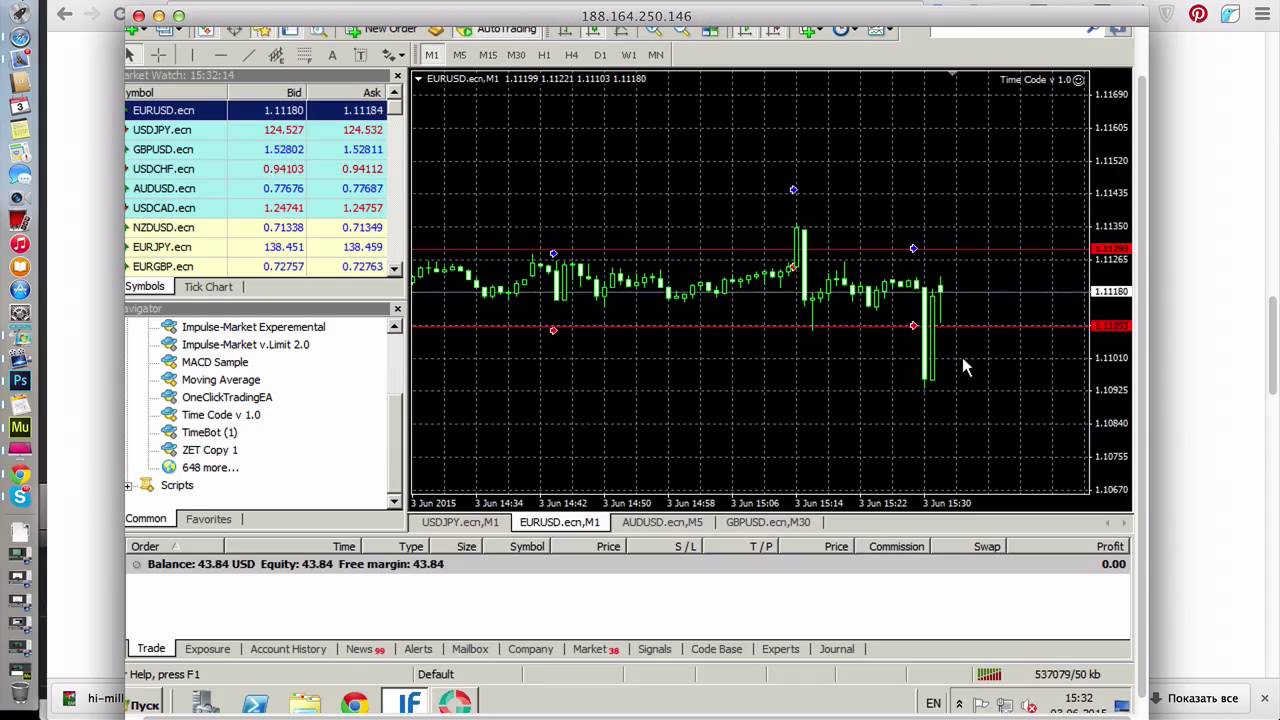Sort orders by Symbol column header
The height and width of the screenshot is (720, 1280).
tap(527, 546)
